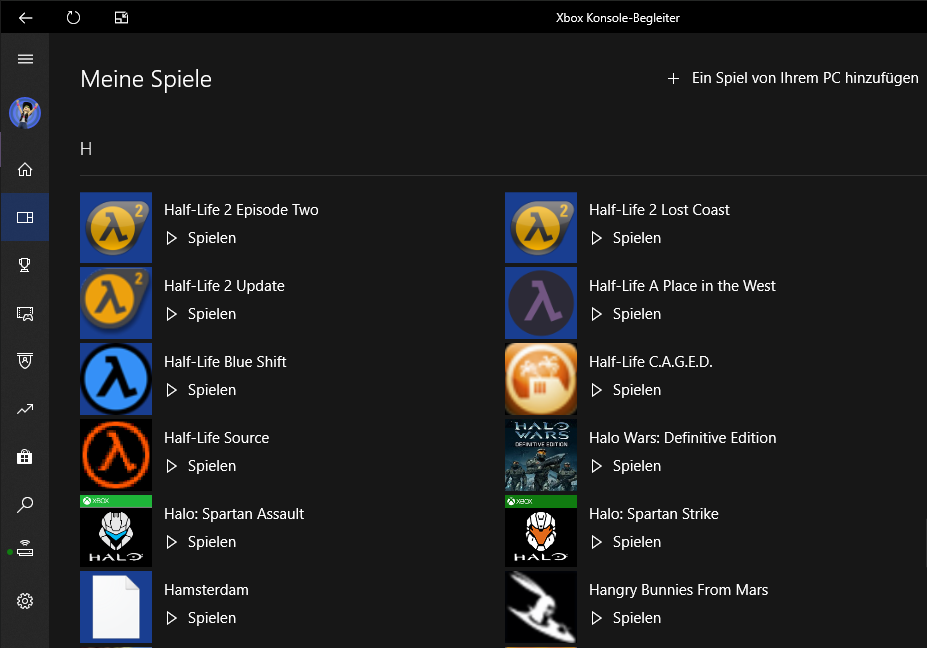Select Hangry Bunnies From Mars title
Screen dimensions: 927x648
679,590
